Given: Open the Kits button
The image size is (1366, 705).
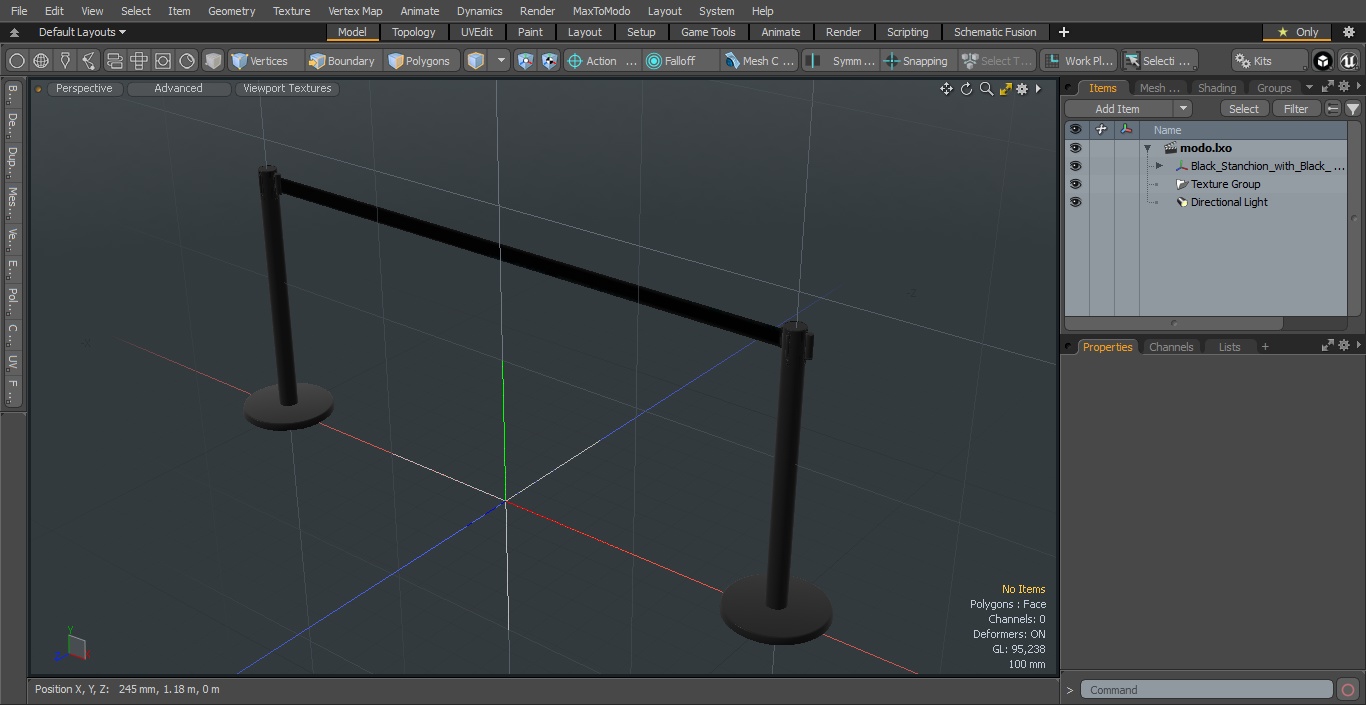Looking at the screenshot, I should click(x=1269, y=61).
